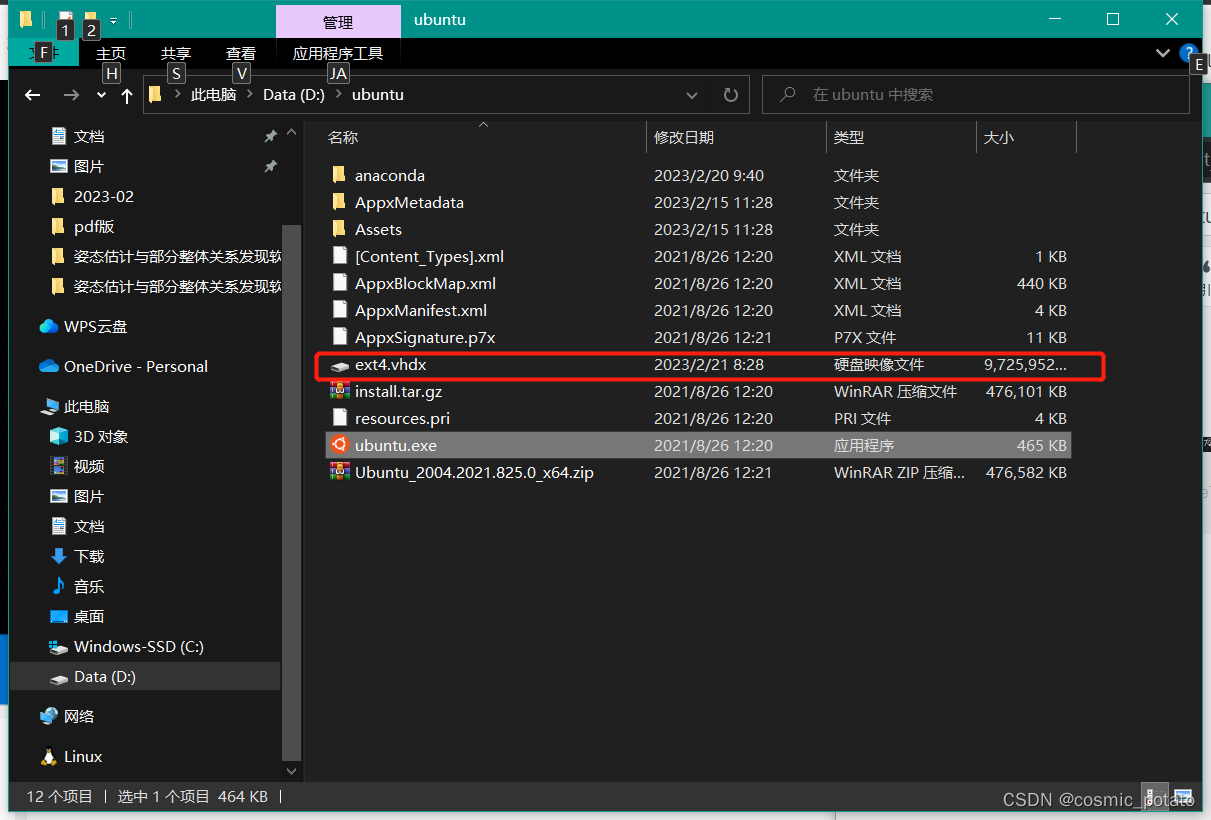The width and height of the screenshot is (1211, 820).
Task: Open the 应用程序工具 ribbon tab
Action: pos(338,53)
